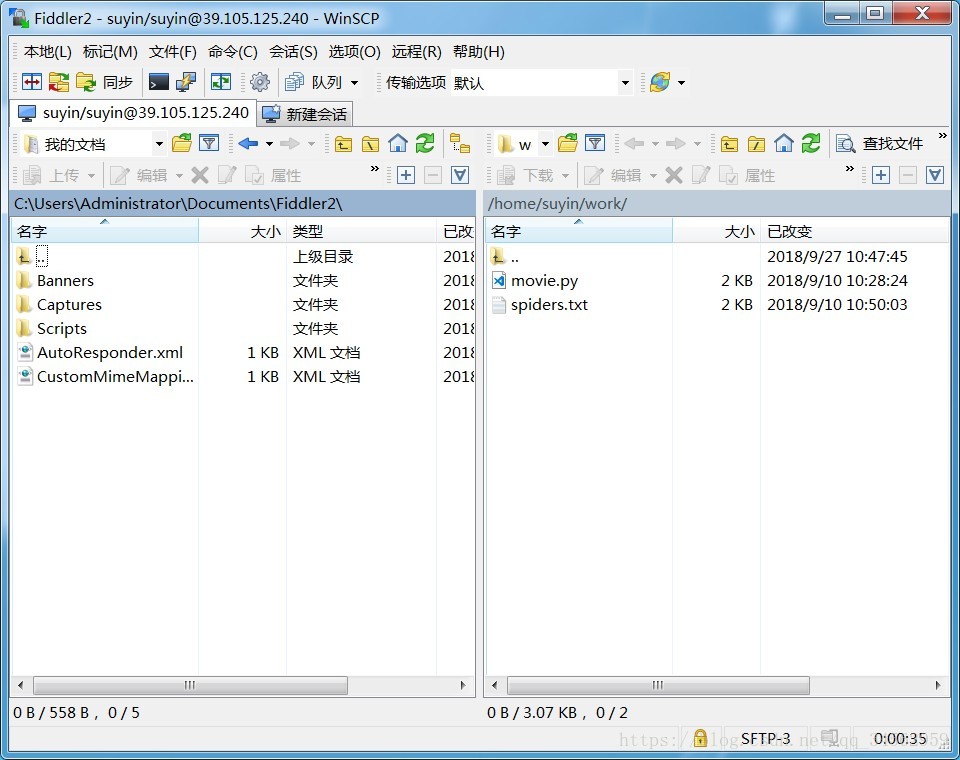The height and width of the screenshot is (760, 960).
Task: Click the 查找文件 find files button
Action: 880,143
